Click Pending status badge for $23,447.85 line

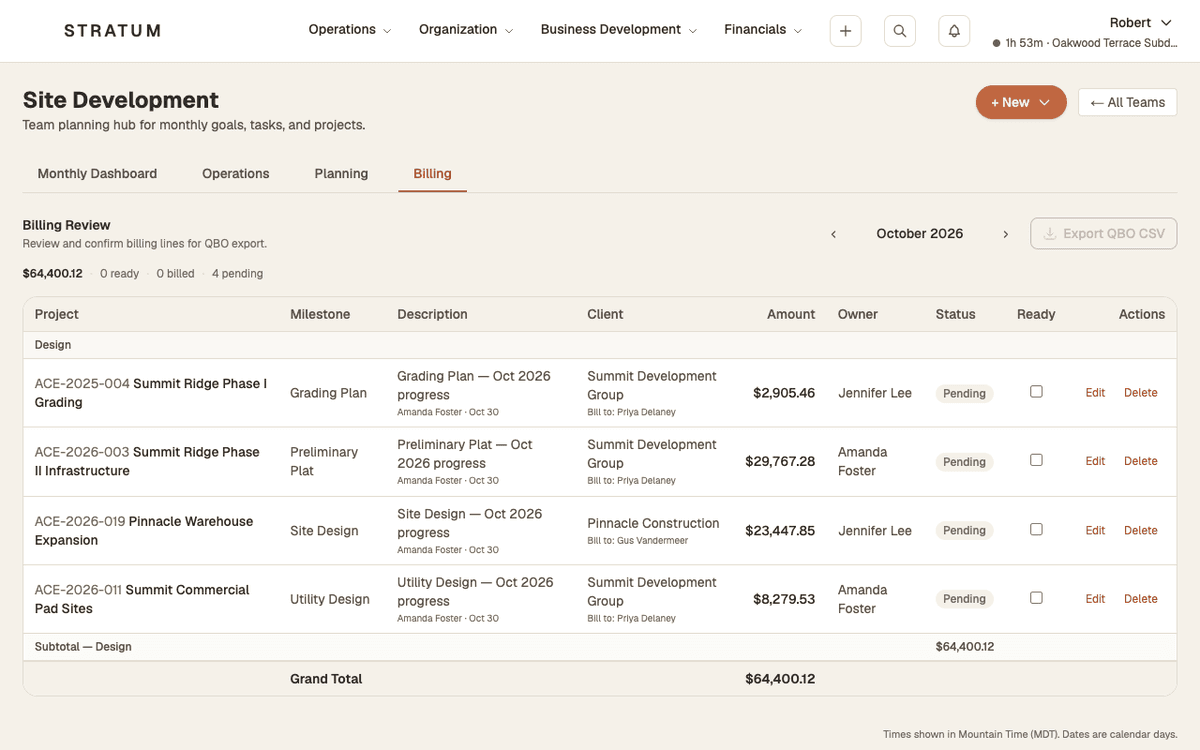[964, 531]
